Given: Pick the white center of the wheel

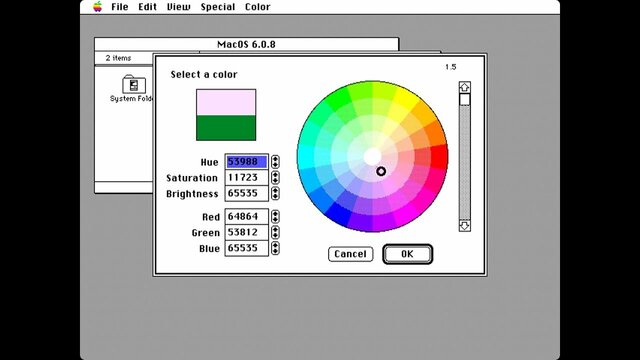Looking at the screenshot, I should click(x=372, y=156).
